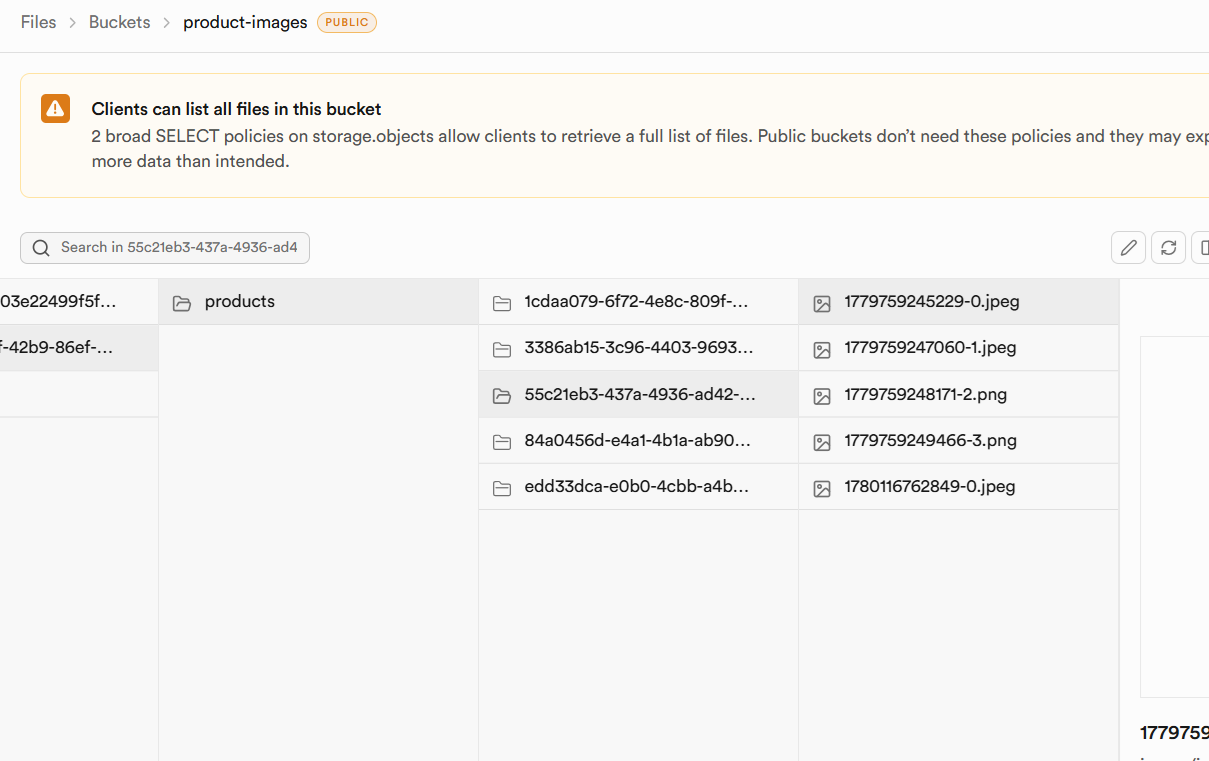Open folder edd33dca-e0b0-4cbb-a4b
This screenshot has width=1209, height=761.
point(638,487)
